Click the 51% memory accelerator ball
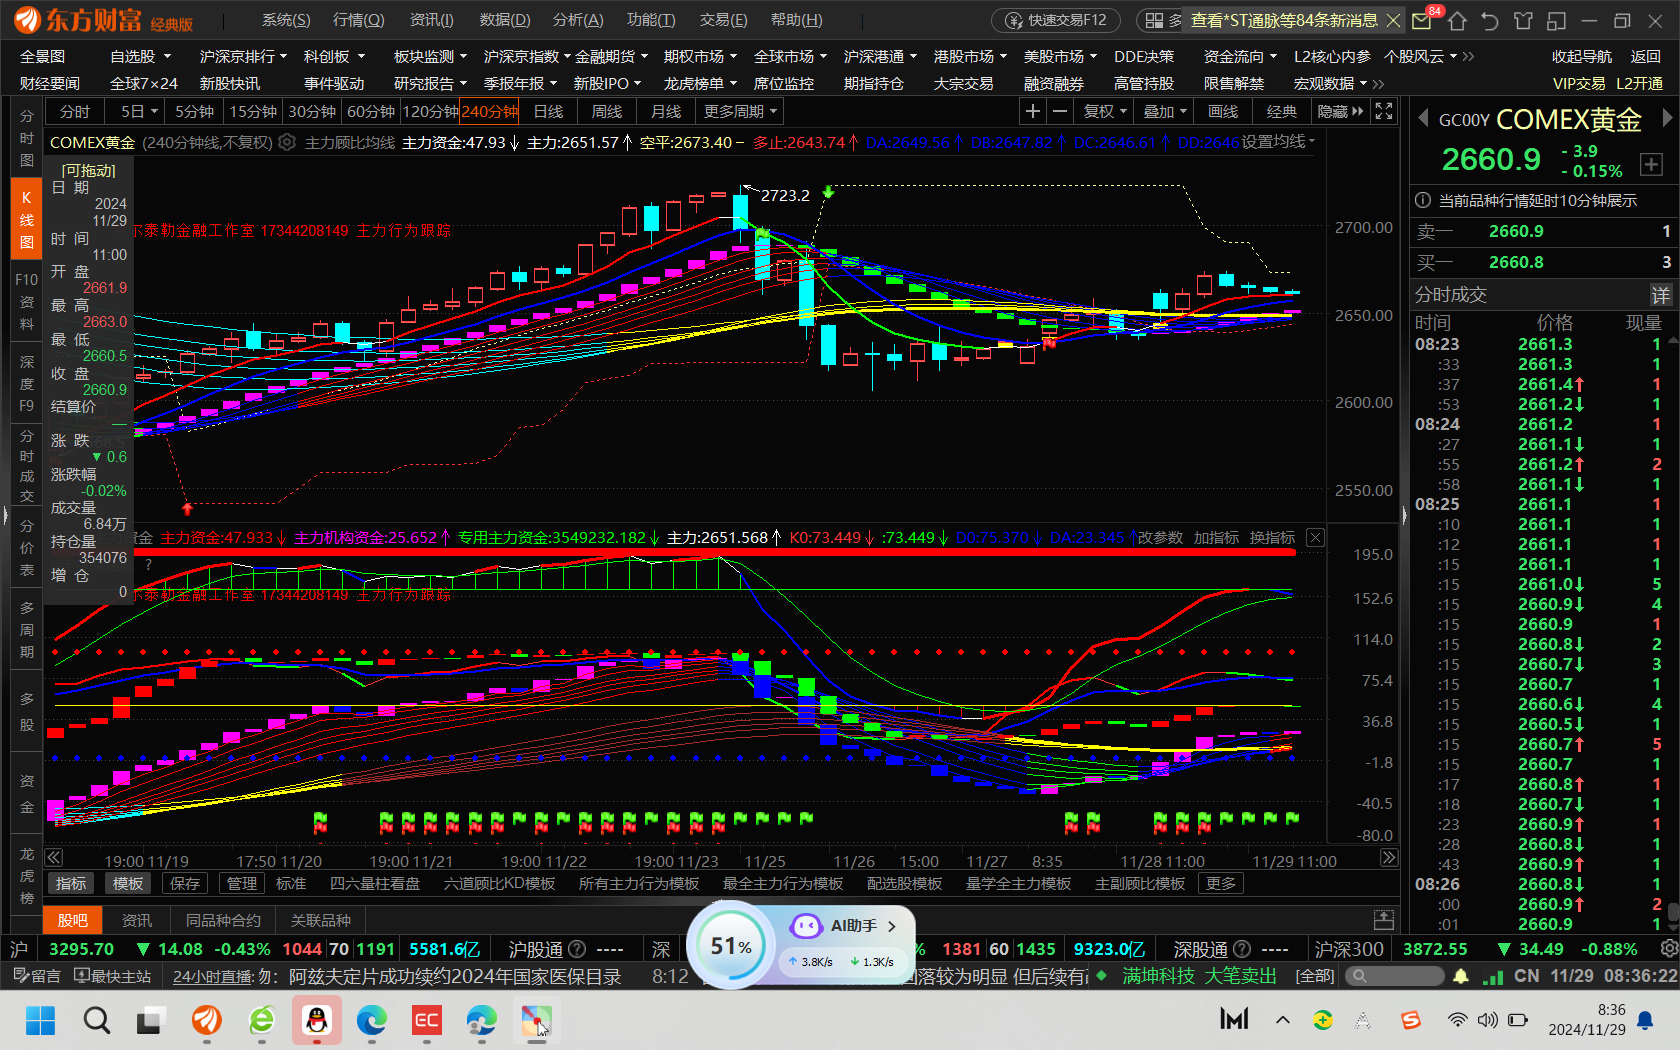The height and width of the screenshot is (1050, 1680). (731, 945)
